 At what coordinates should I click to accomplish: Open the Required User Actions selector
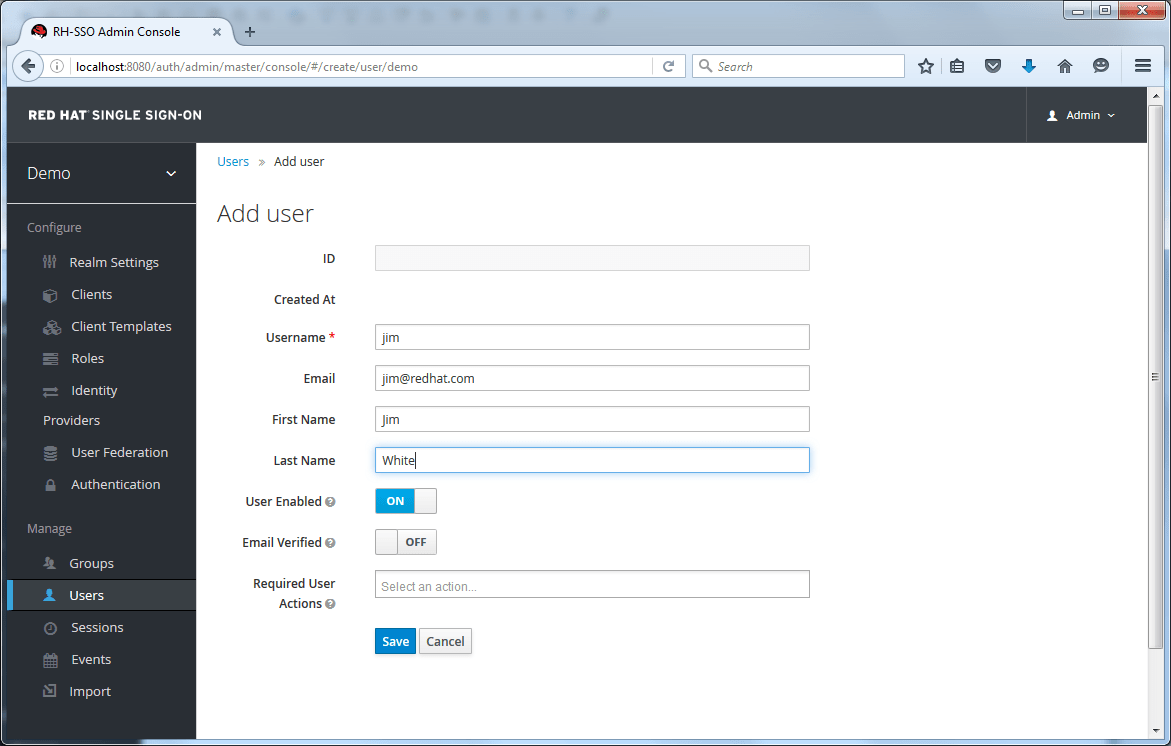coord(592,584)
